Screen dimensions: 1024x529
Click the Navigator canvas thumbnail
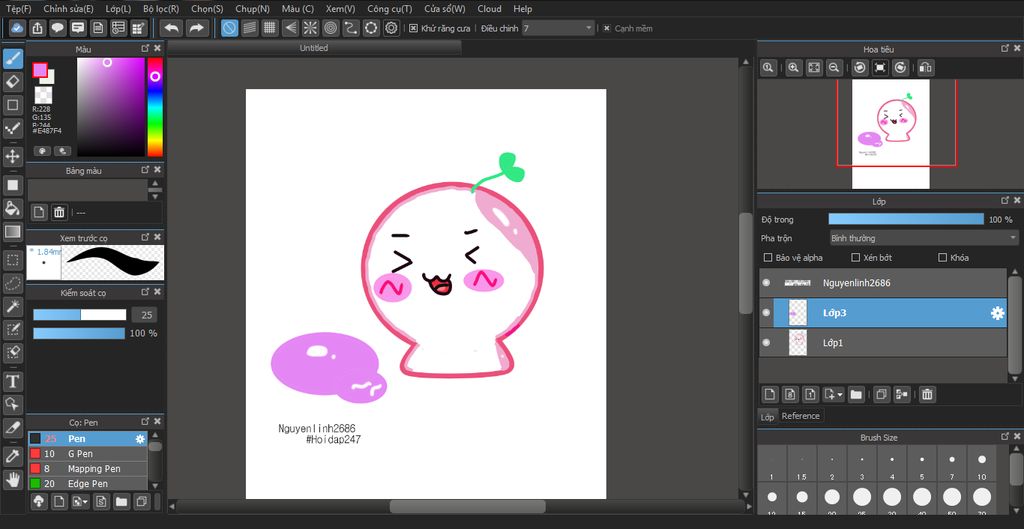(x=890, y=134)
